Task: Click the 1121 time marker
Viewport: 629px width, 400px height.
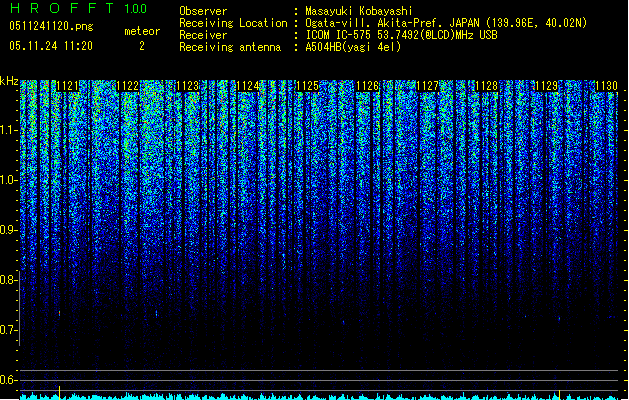Action: pos(67,86)
